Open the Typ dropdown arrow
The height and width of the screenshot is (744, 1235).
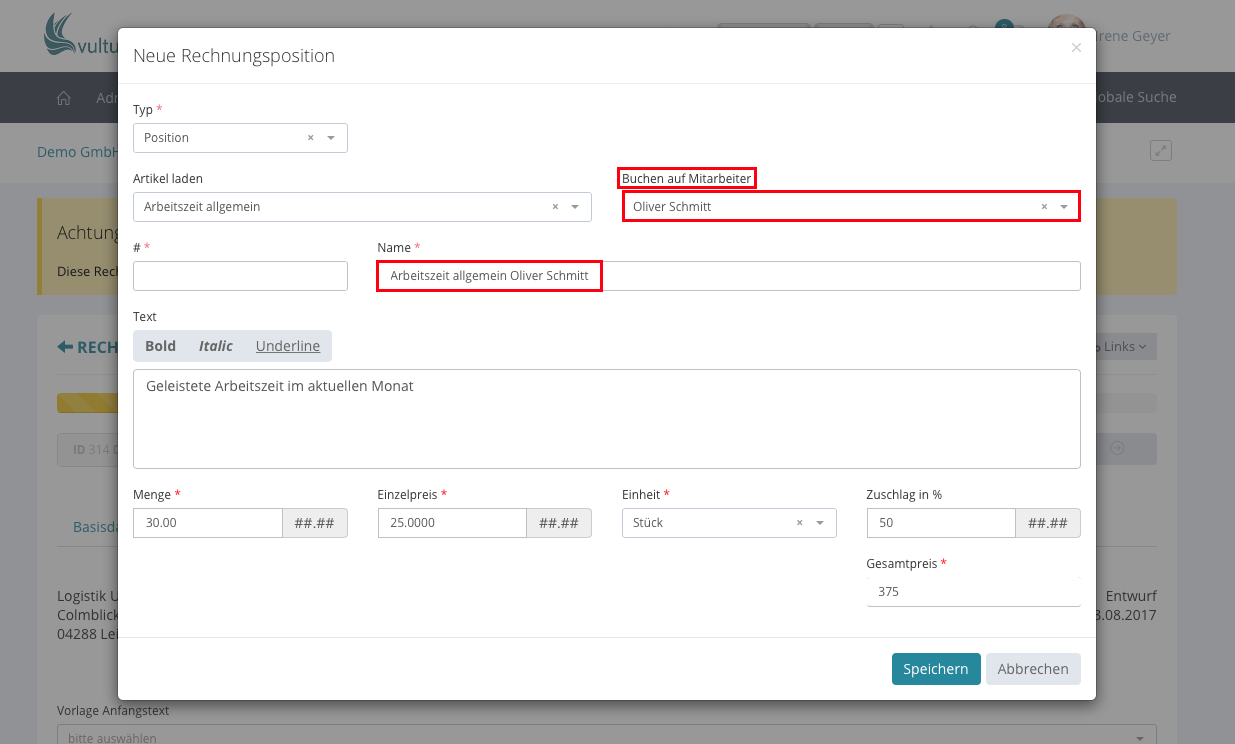[331, 138]
